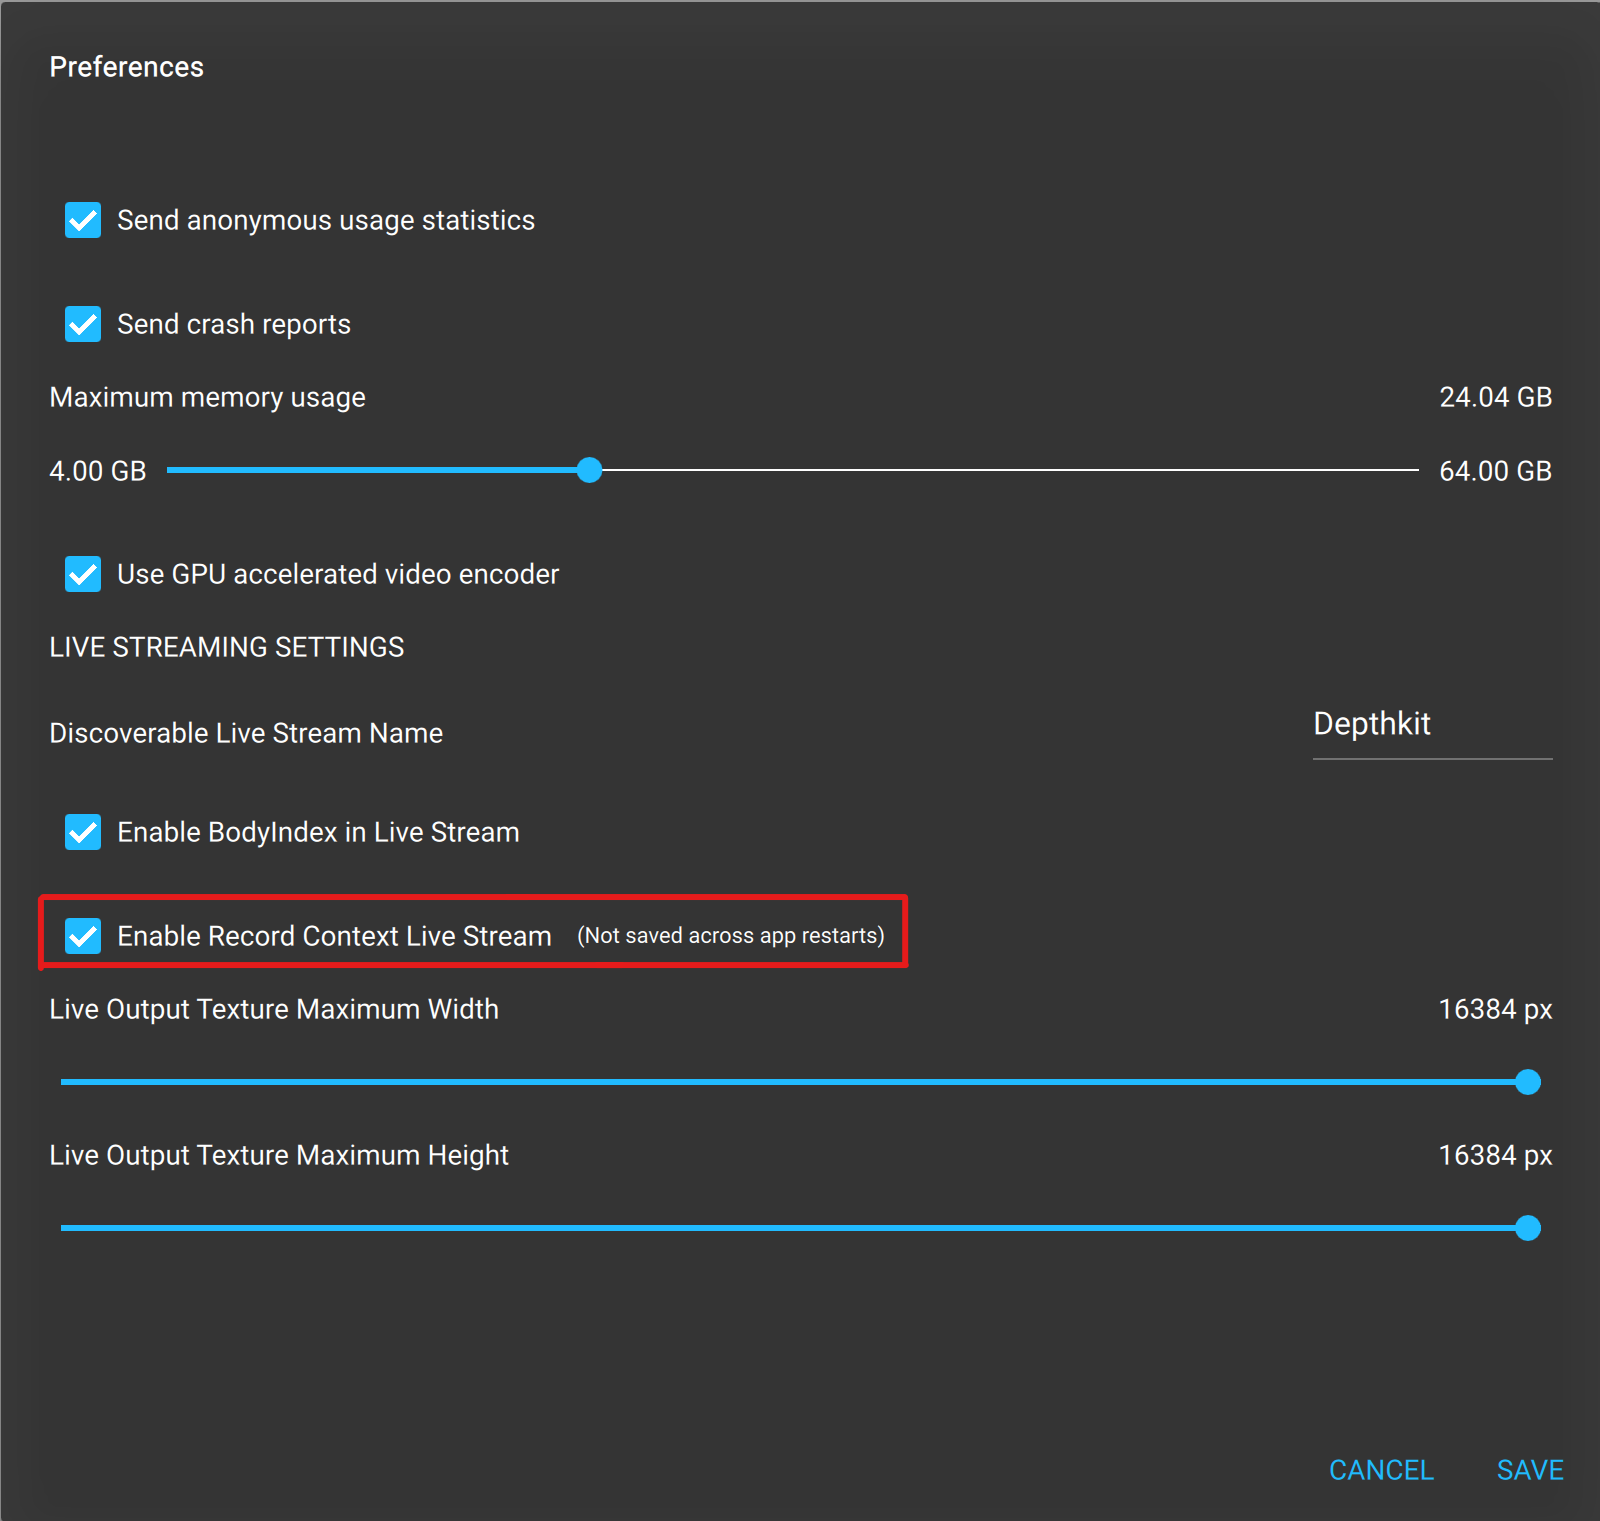Viewport: 1600px width, 1521px height.
Task: Focus the Depthkit live stream name field
Action: coord(1431,725)
